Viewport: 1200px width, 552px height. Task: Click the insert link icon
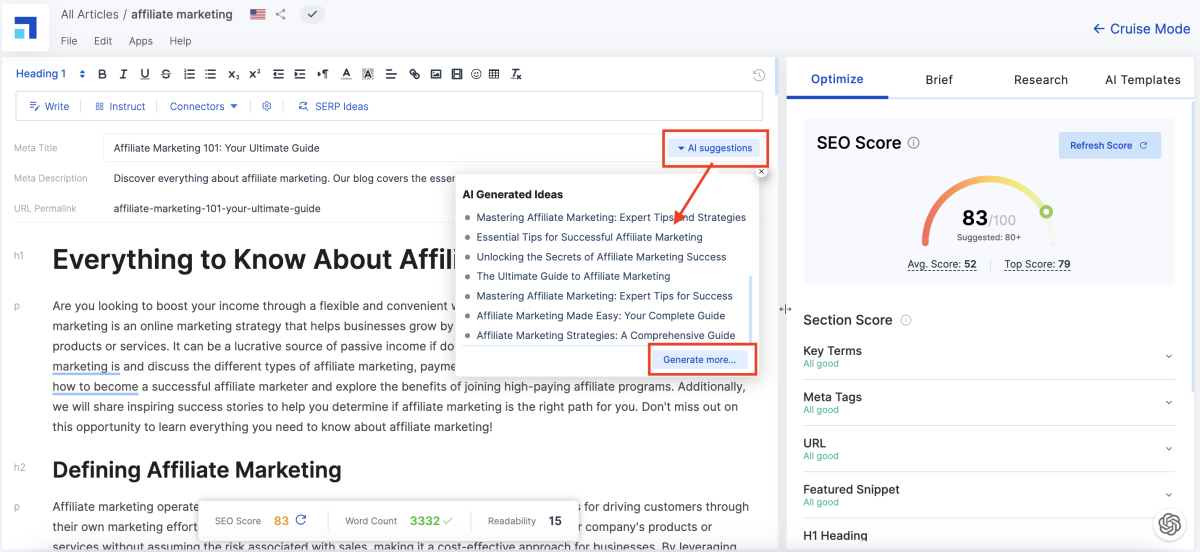pyautogui.click(x=415, y=74)
